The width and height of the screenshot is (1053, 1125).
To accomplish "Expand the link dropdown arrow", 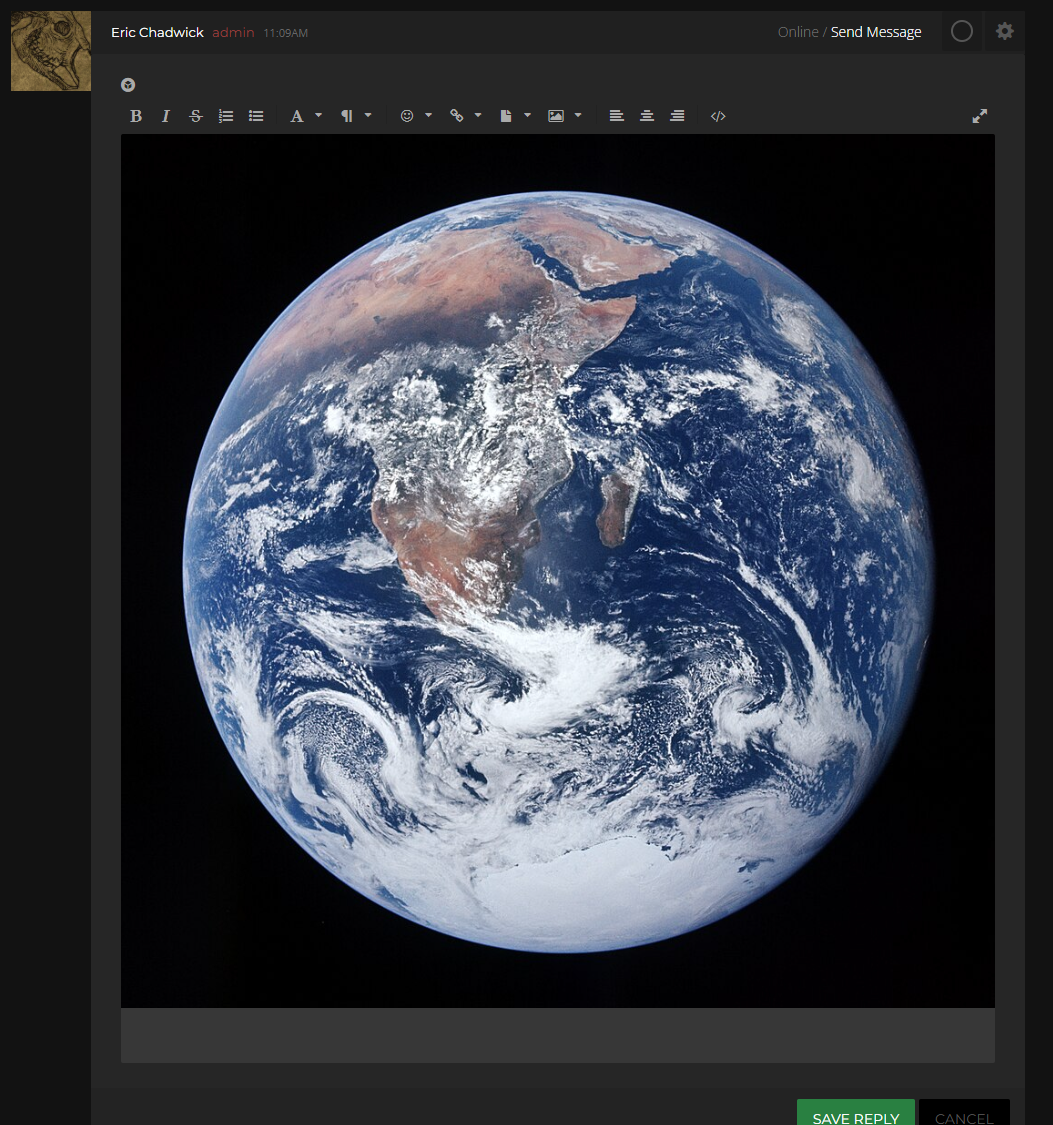I will click(x=478, y=115).
